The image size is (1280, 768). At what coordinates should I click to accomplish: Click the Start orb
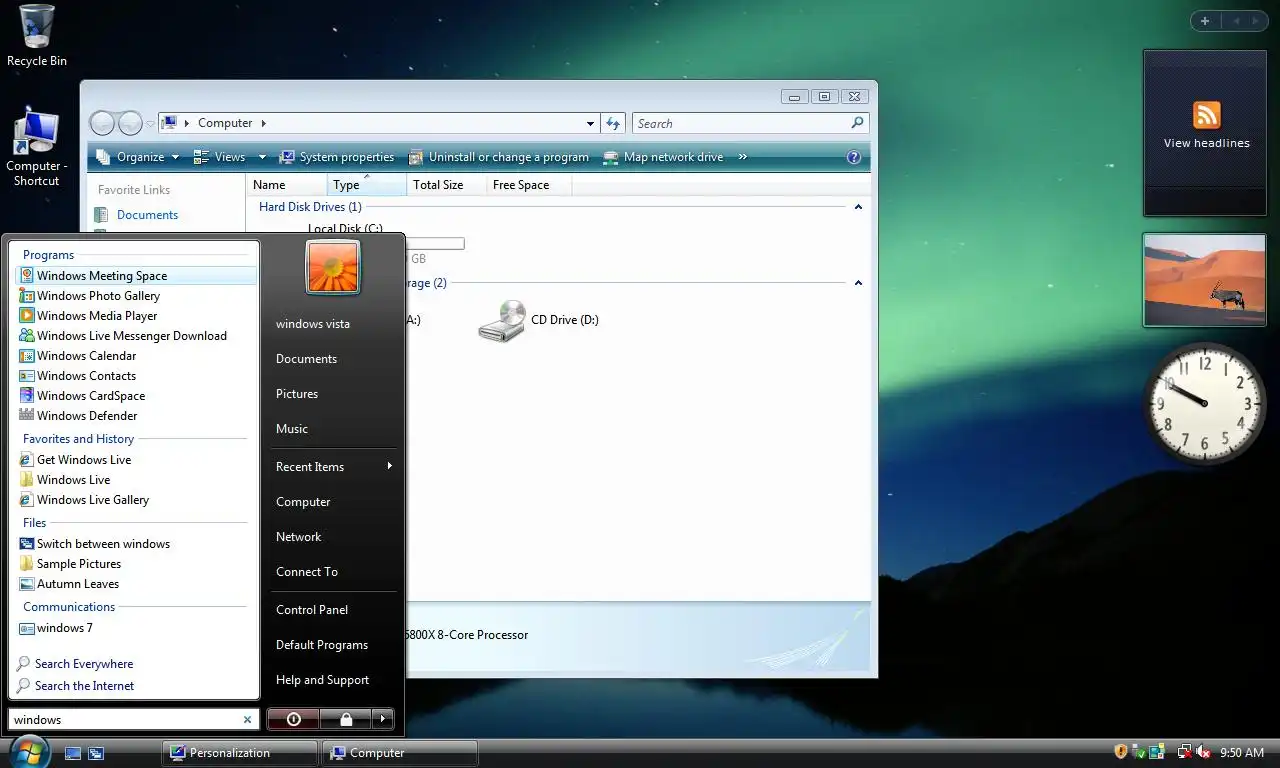tap(28, 751)
